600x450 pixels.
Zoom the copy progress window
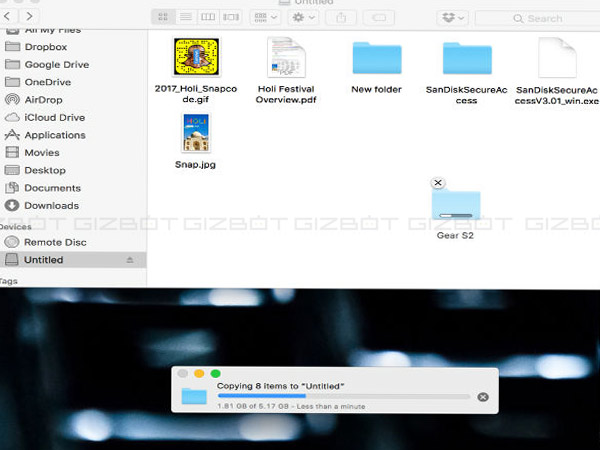pyautogui.click(x=215, y=373)
